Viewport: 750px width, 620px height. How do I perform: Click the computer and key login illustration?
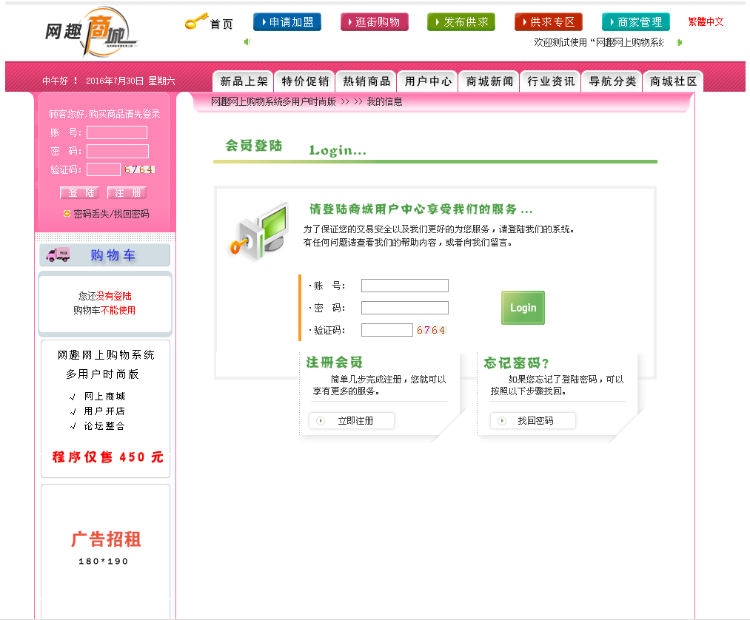pyautogui.click(x=259, y=231)
